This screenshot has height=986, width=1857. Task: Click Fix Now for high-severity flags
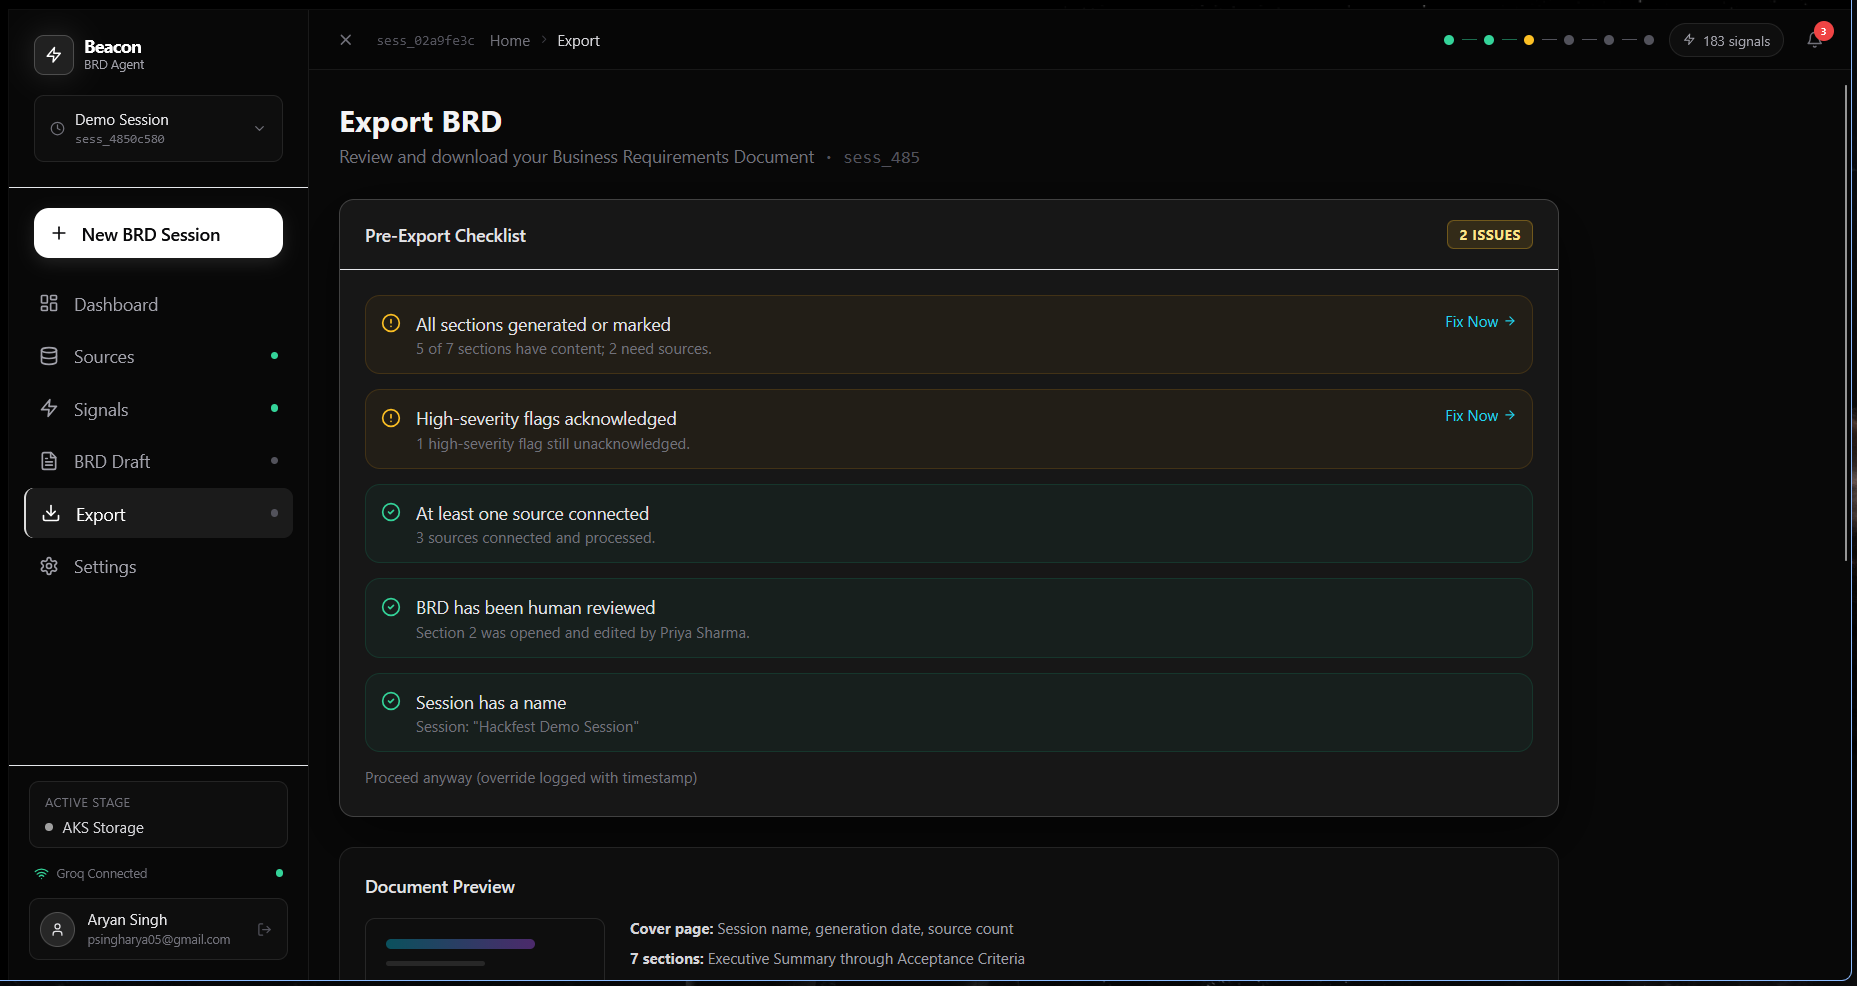[x=1479, y=416]
